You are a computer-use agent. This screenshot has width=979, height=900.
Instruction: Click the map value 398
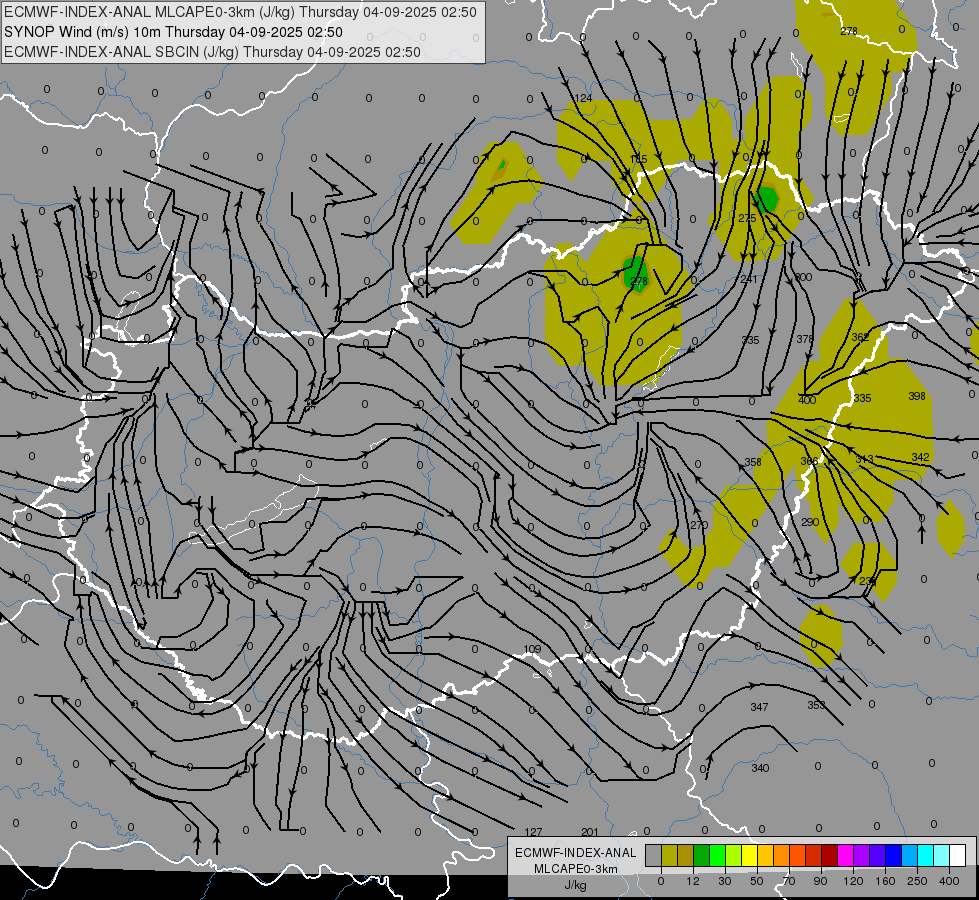[x=917, y=396]
